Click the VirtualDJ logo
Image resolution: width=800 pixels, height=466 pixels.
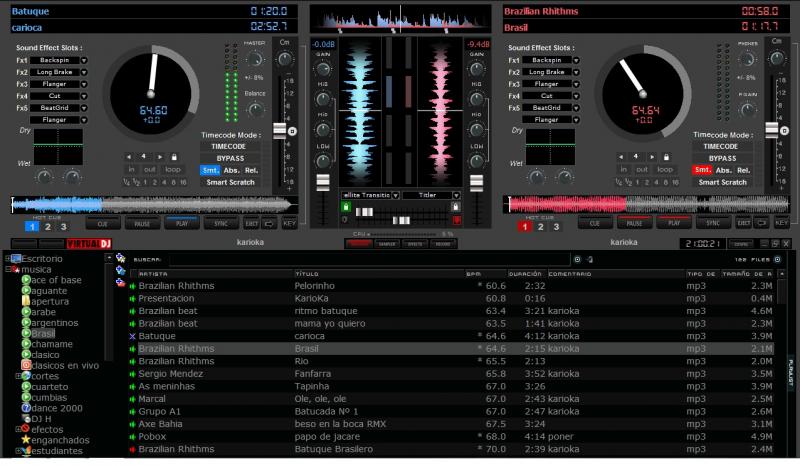89,243
